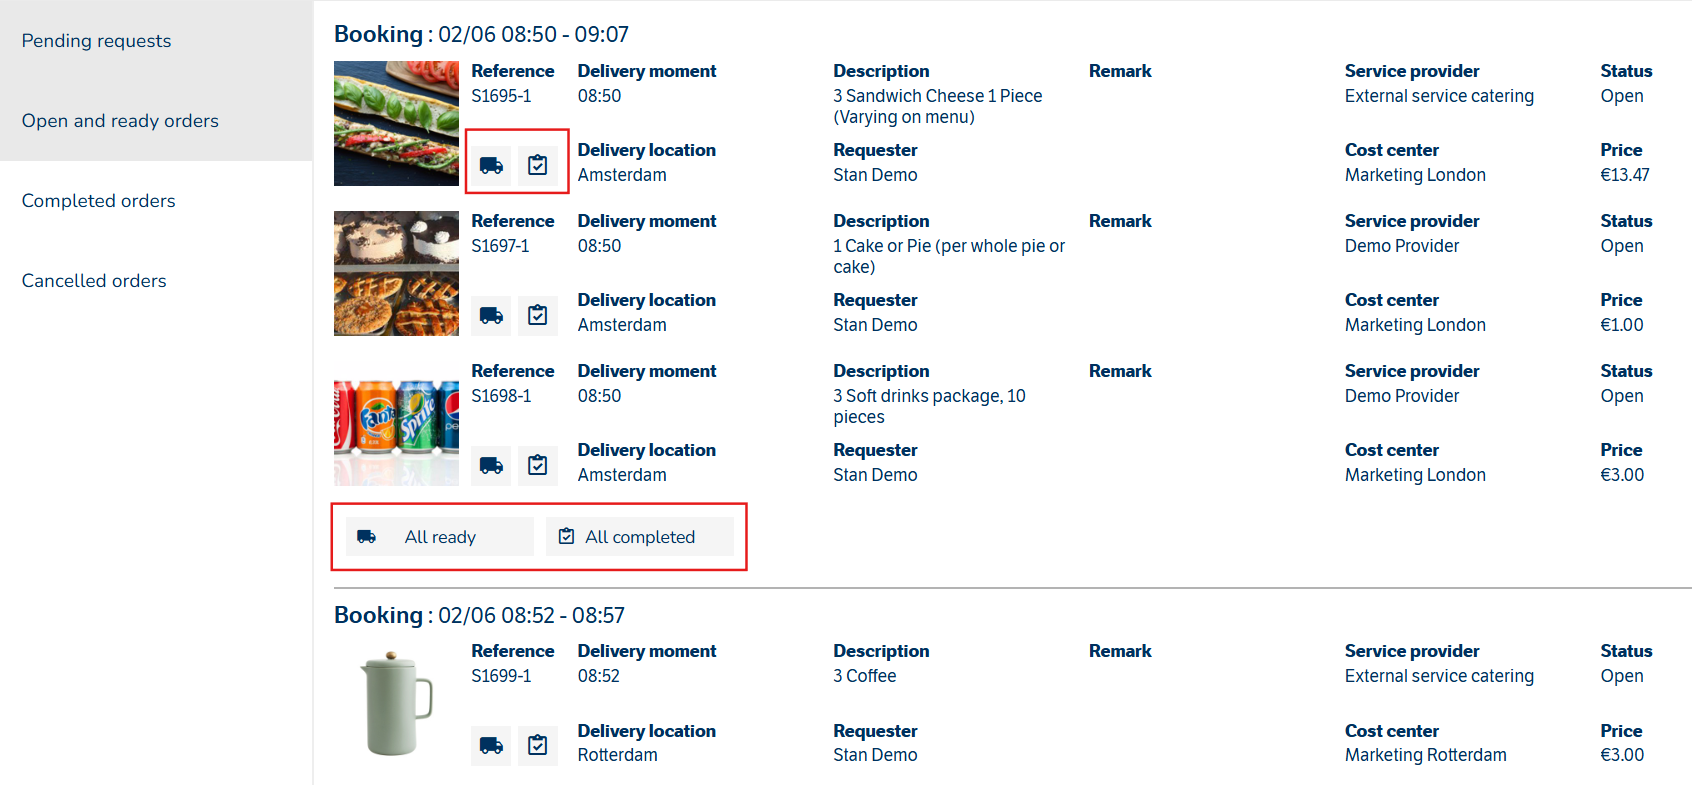Click truck icon for cake order S1697-1
This screenshot has height=785, width=1692.
pos(491,315)
